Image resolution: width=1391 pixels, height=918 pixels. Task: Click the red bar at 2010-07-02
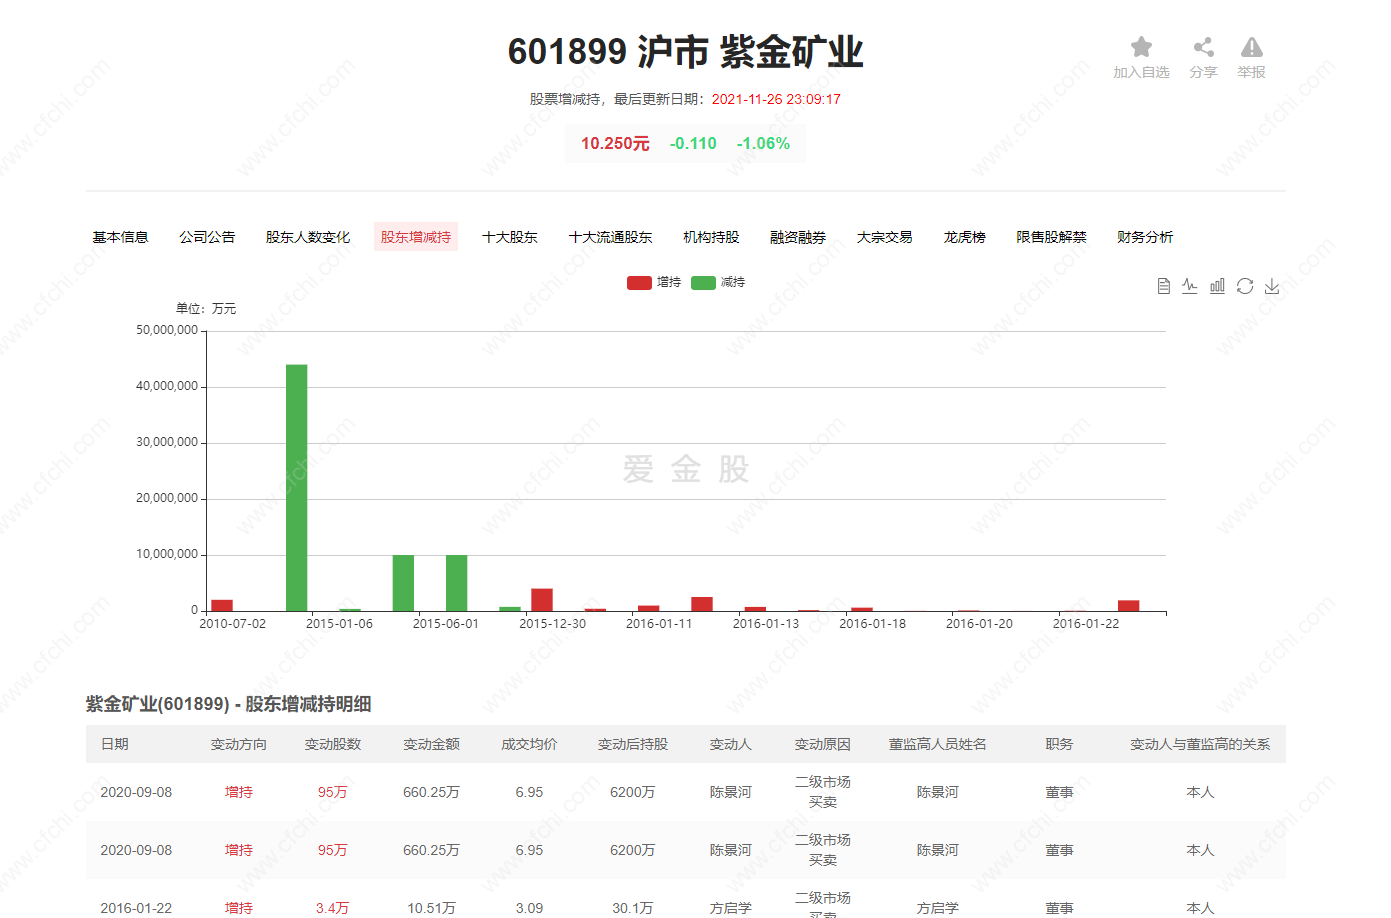click(222, 605)
